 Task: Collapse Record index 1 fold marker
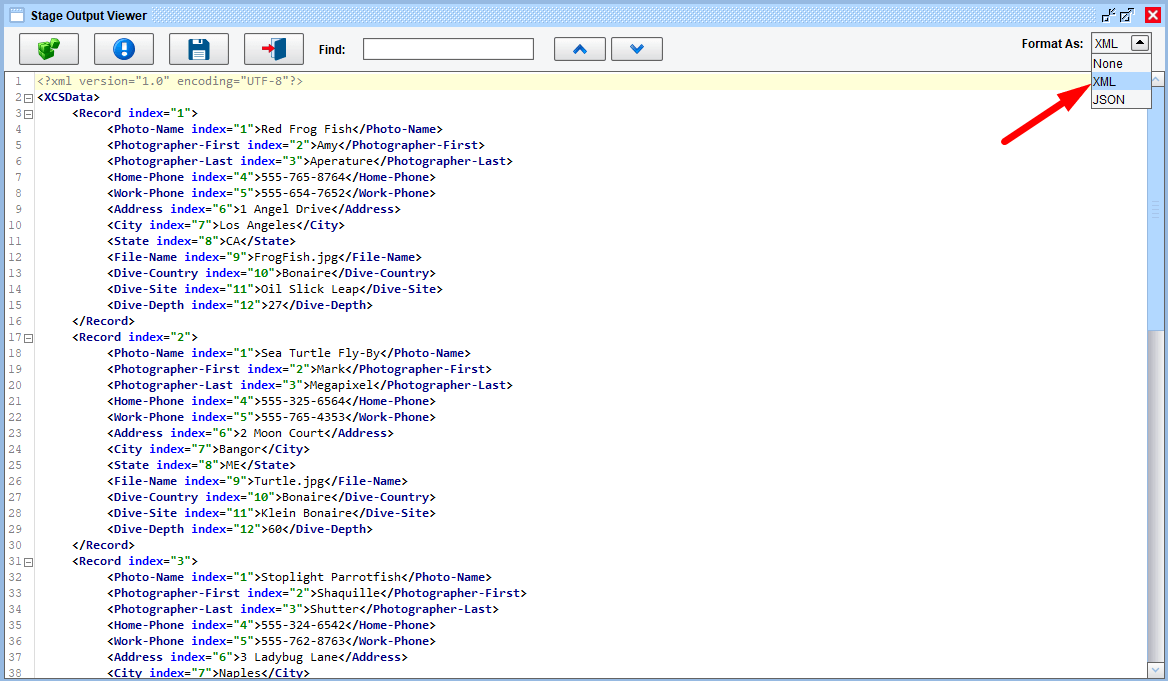[28, 114]
